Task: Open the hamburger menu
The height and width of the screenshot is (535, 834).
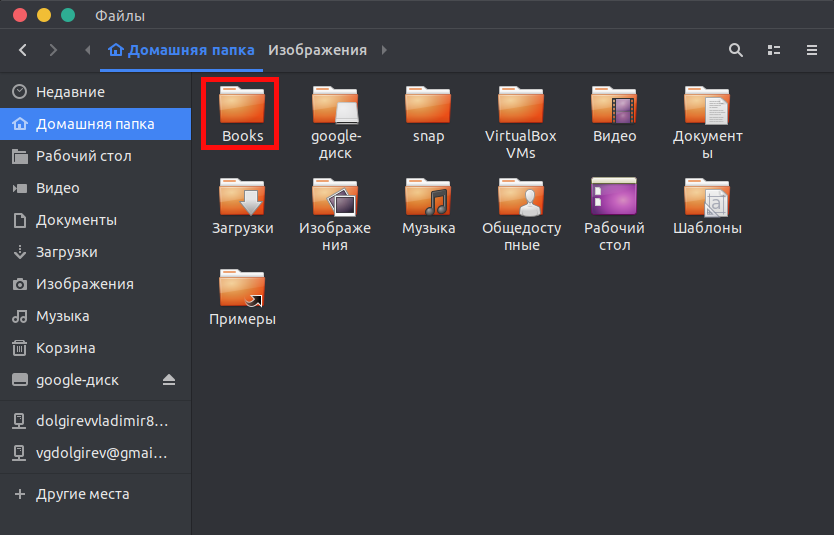Action: [x=812, y=50]
